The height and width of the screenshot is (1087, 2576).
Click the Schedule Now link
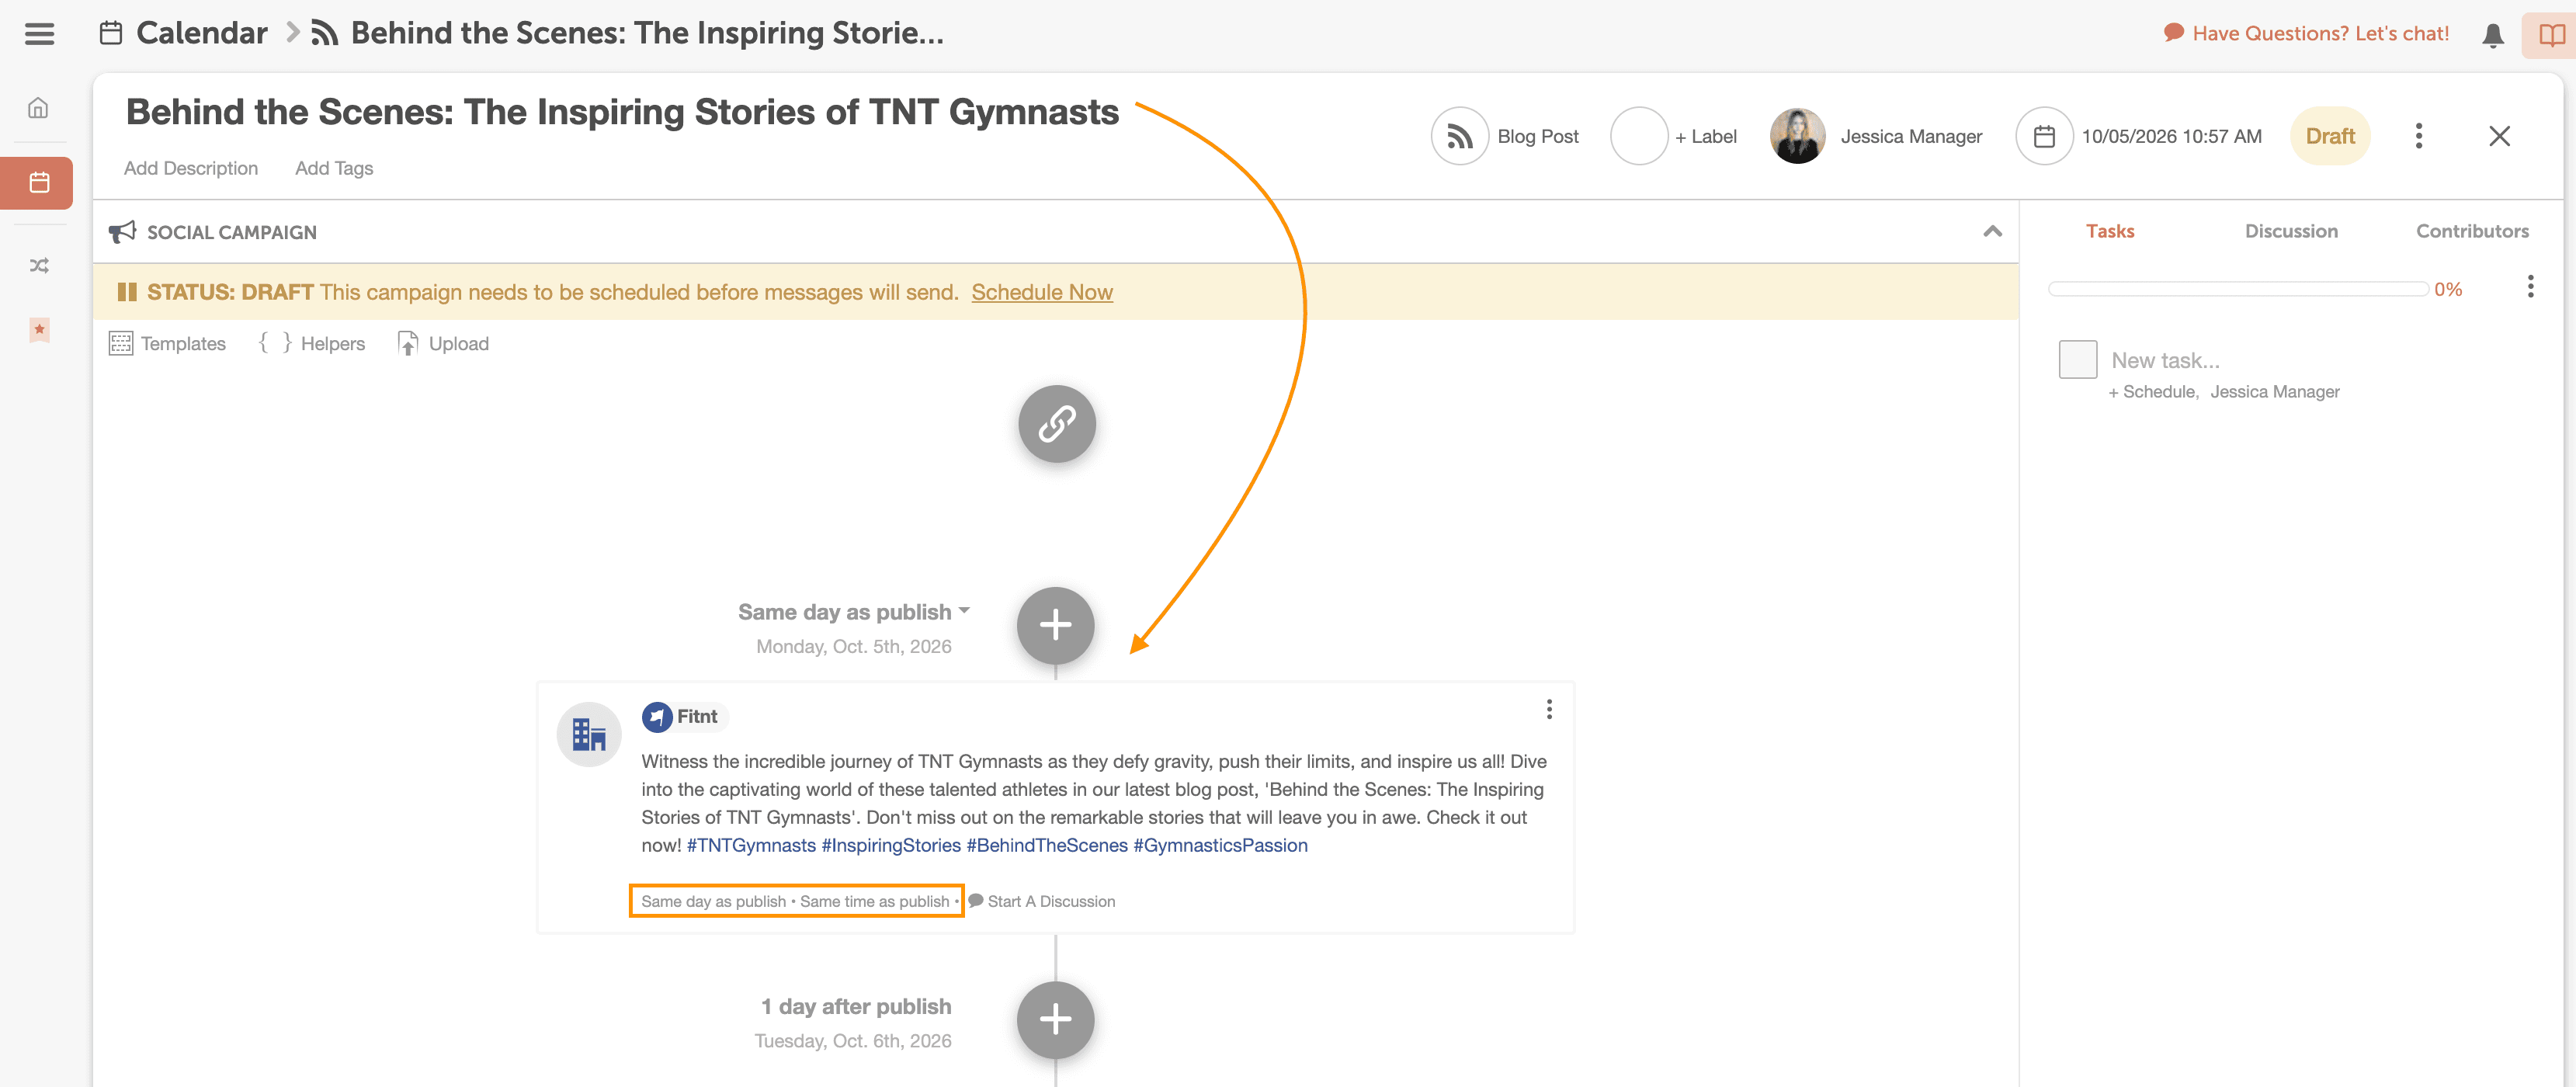1041,292
